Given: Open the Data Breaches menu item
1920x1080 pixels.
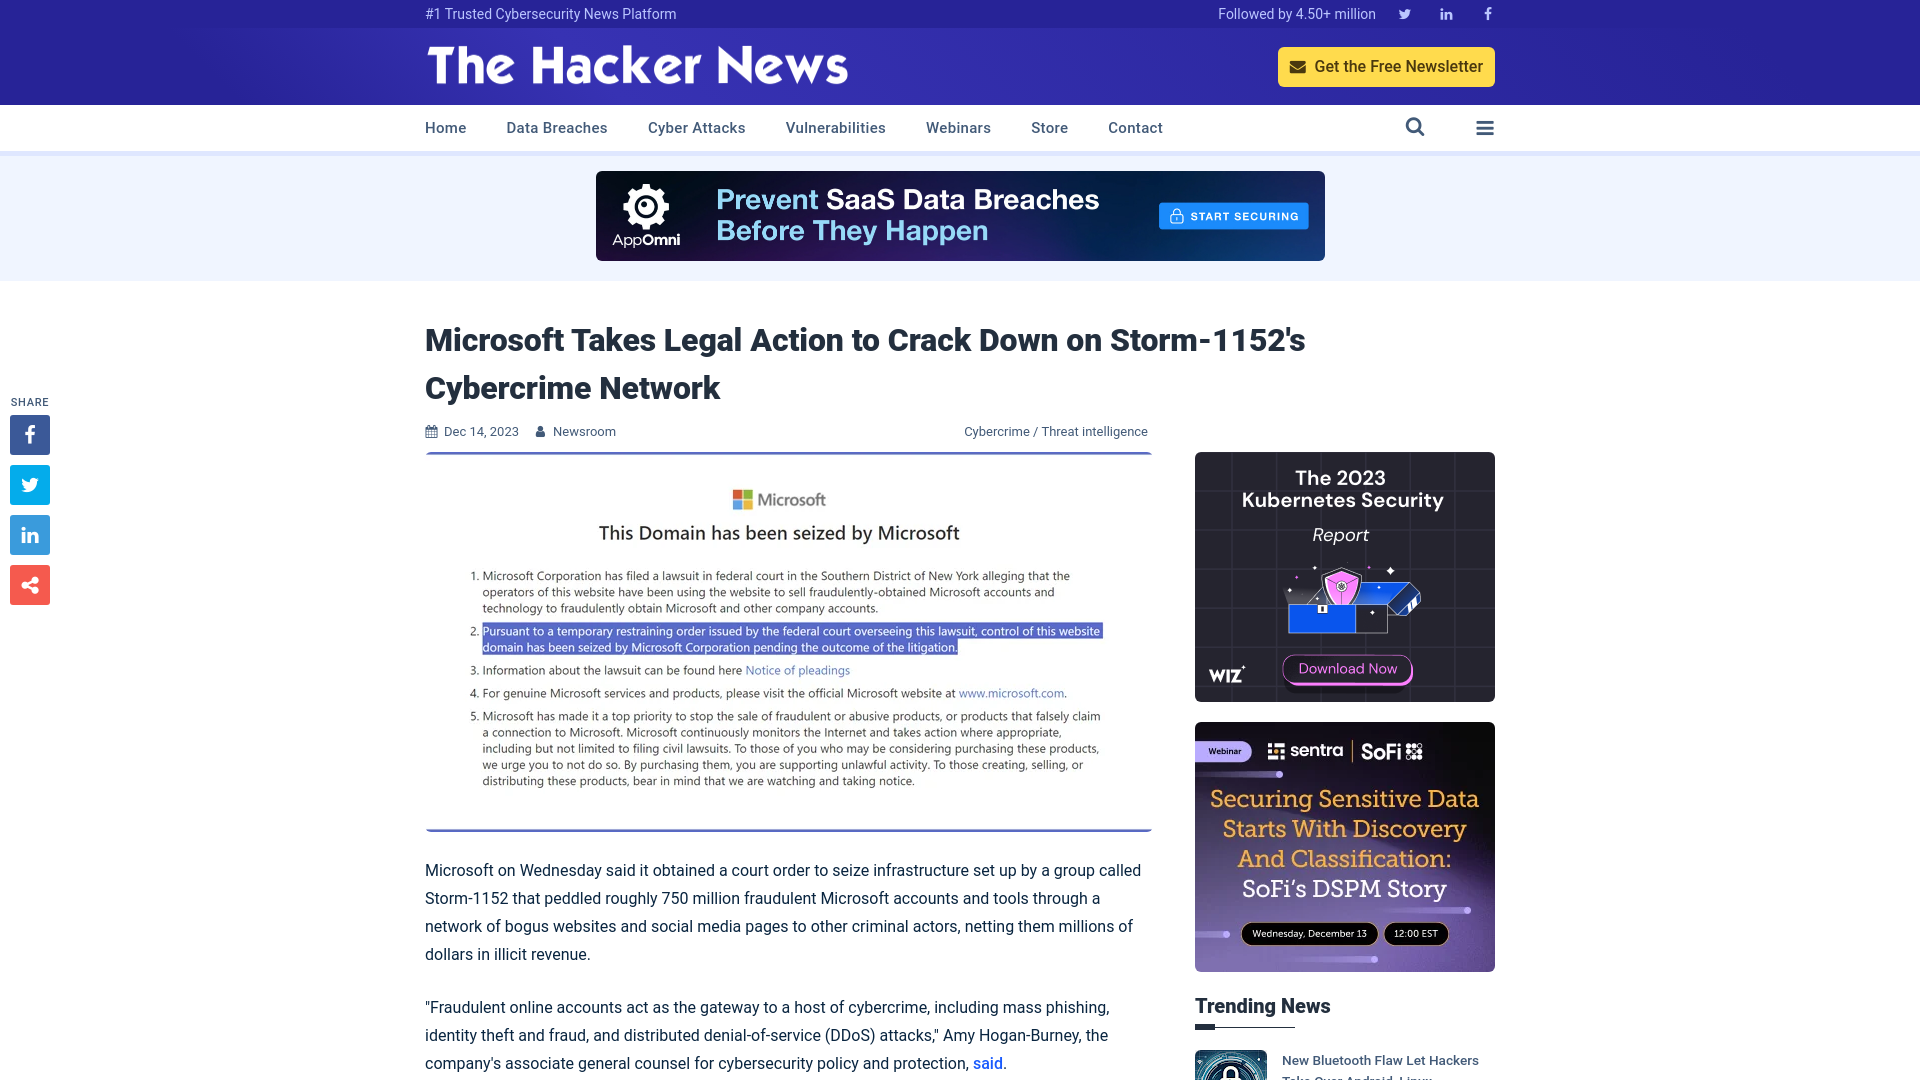Looking at the screenshot, I should (556, 127).
